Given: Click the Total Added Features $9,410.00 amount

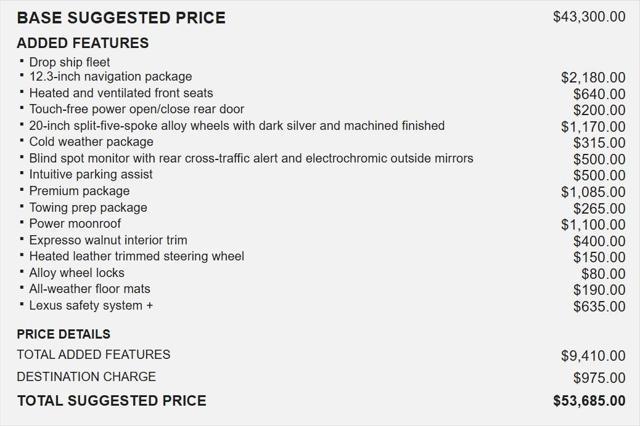Looking at the screenshot, I should [593, 356].
